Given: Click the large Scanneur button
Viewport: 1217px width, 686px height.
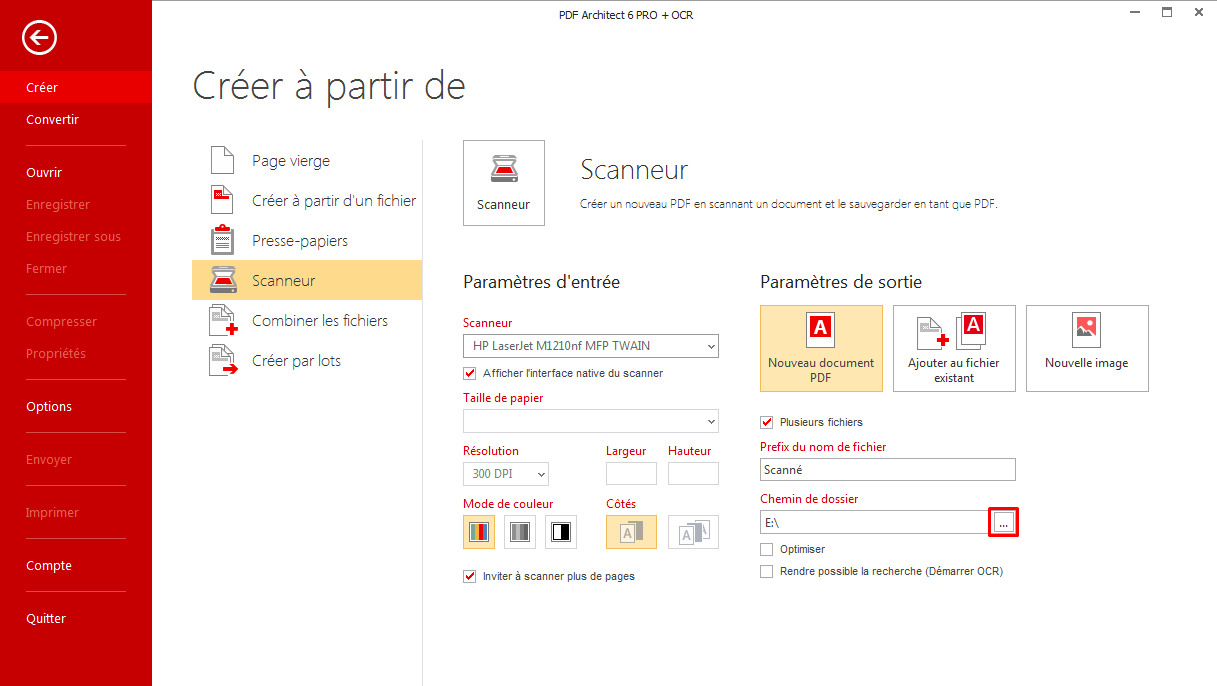Looking at the screenshot, I should coord(504,183).
